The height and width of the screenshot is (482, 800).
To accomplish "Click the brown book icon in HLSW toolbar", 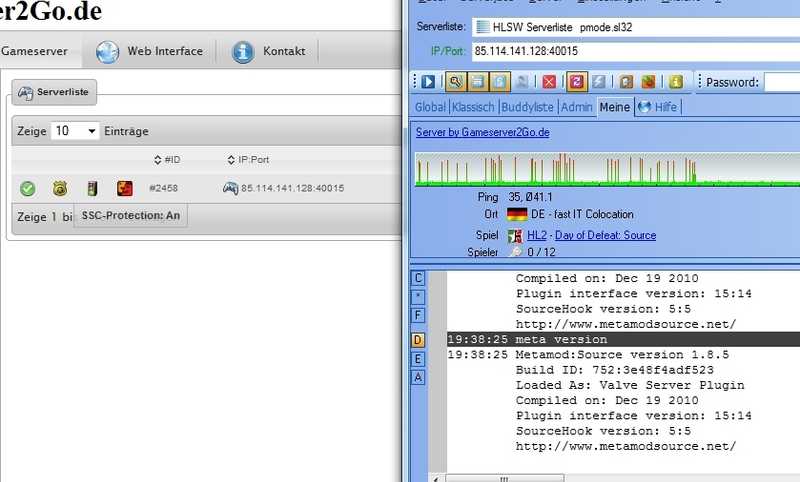I will point(627,82).
